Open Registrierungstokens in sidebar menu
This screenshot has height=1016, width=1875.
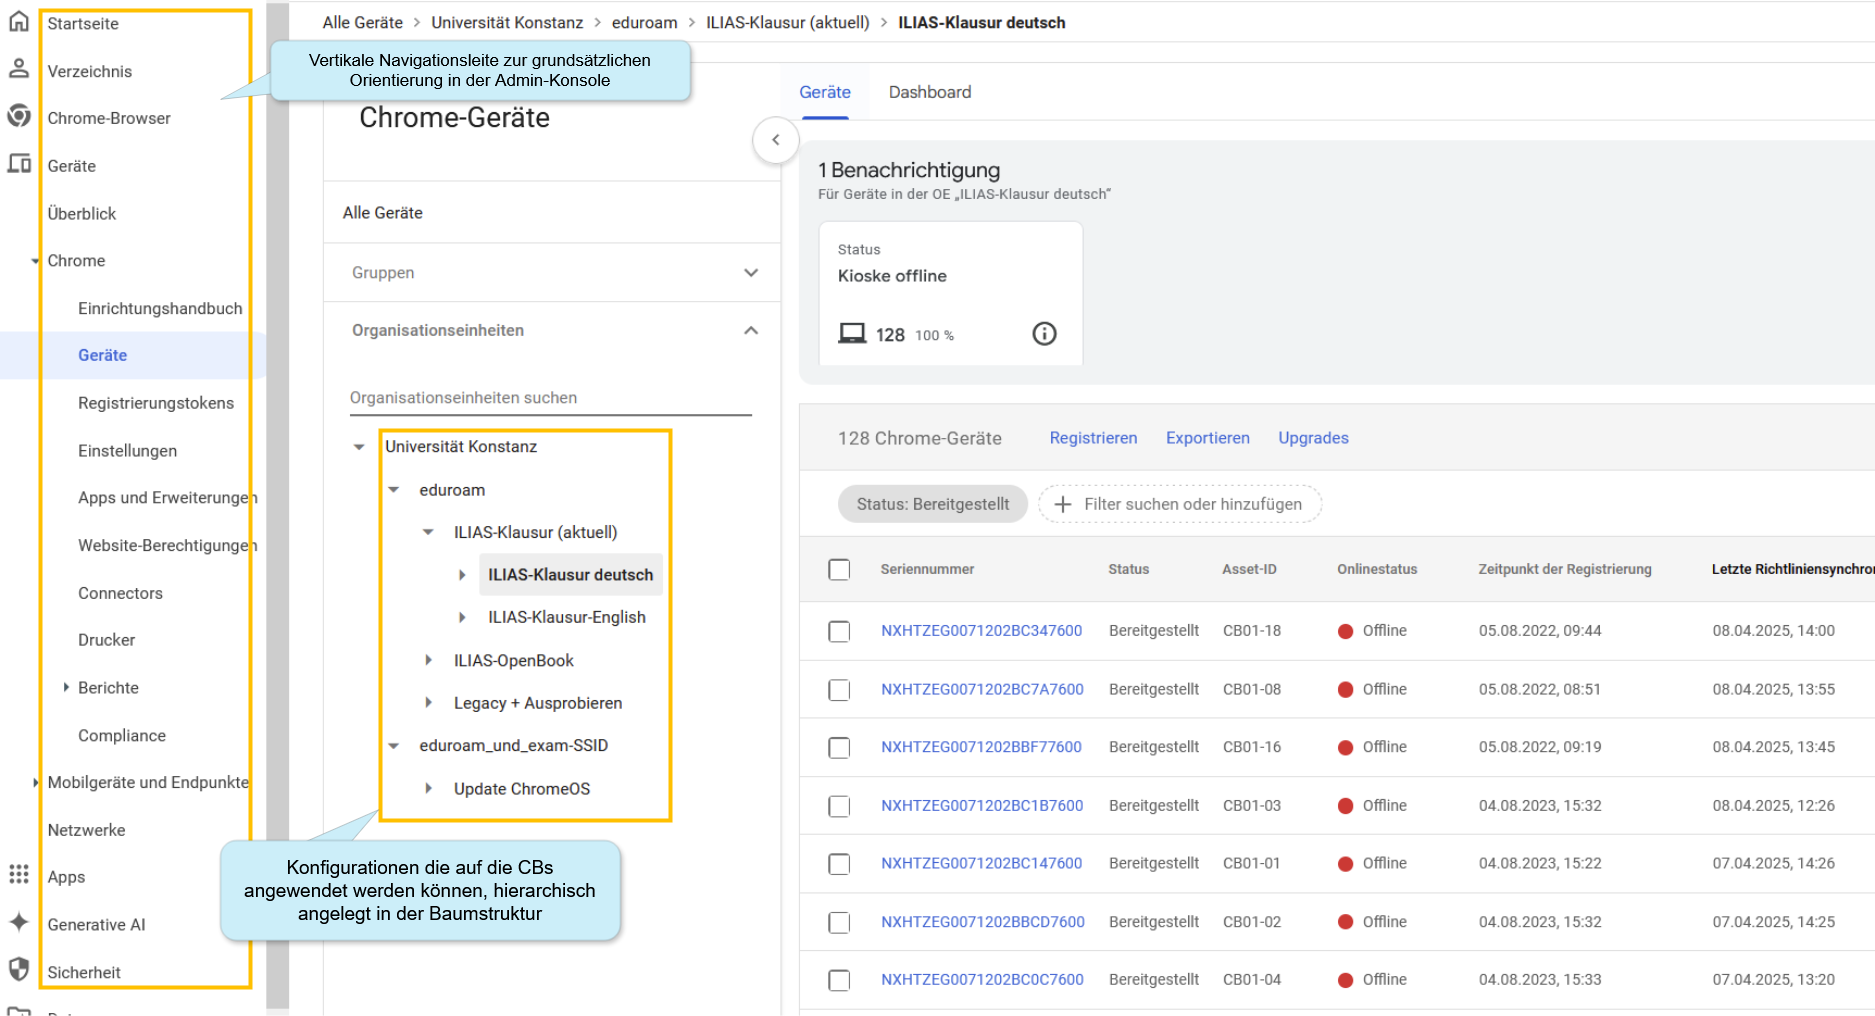(156, 403)
